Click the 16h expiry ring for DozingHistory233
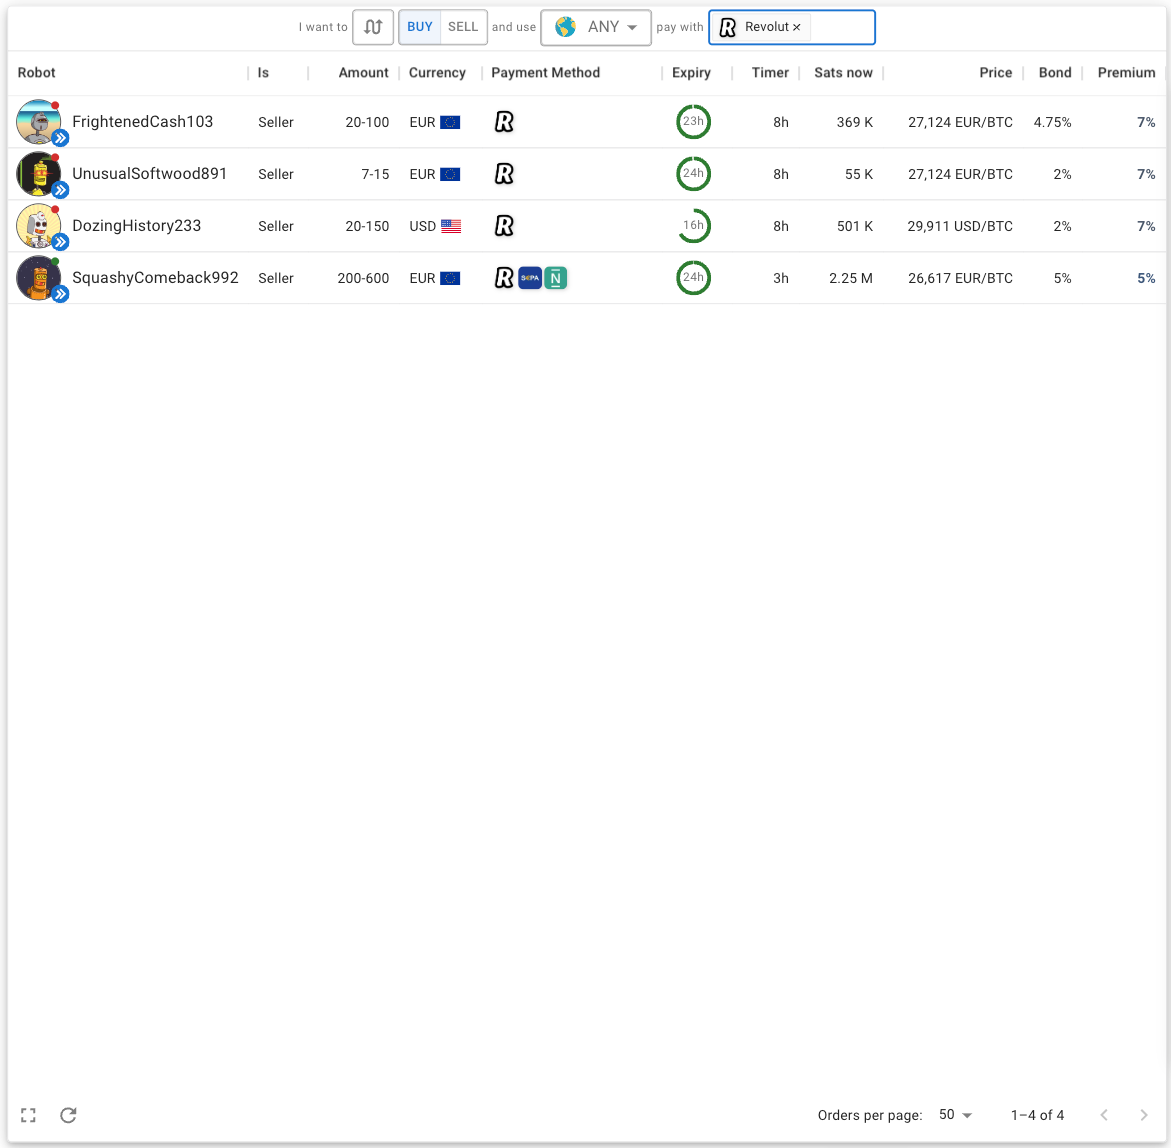Screen dimensions: 1171x1148 pyautogui.click(x=693, y=226)
